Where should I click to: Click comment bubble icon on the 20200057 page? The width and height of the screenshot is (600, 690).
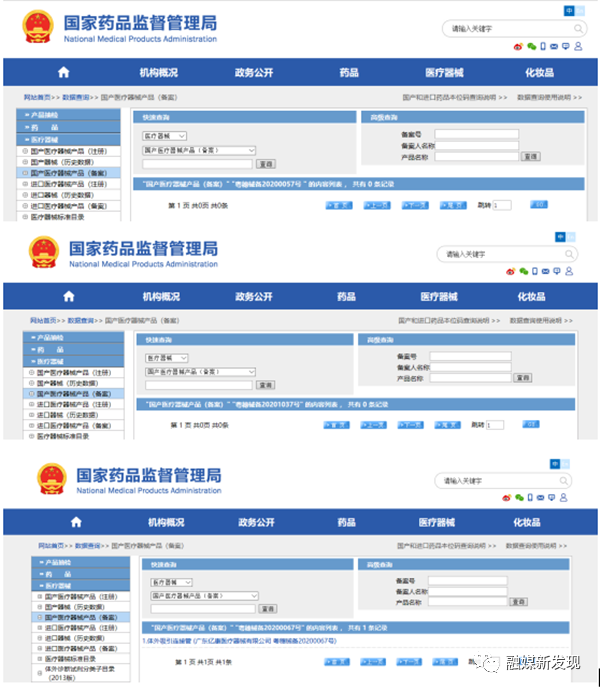tap(566, 47)
